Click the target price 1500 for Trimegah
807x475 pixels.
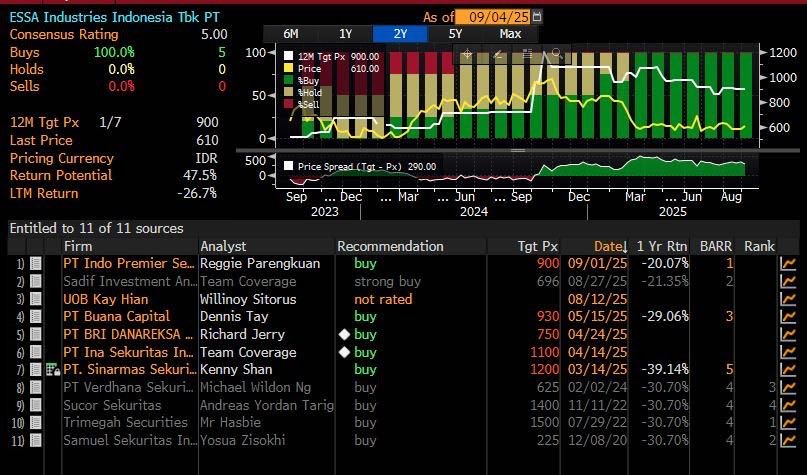point(545,423)
